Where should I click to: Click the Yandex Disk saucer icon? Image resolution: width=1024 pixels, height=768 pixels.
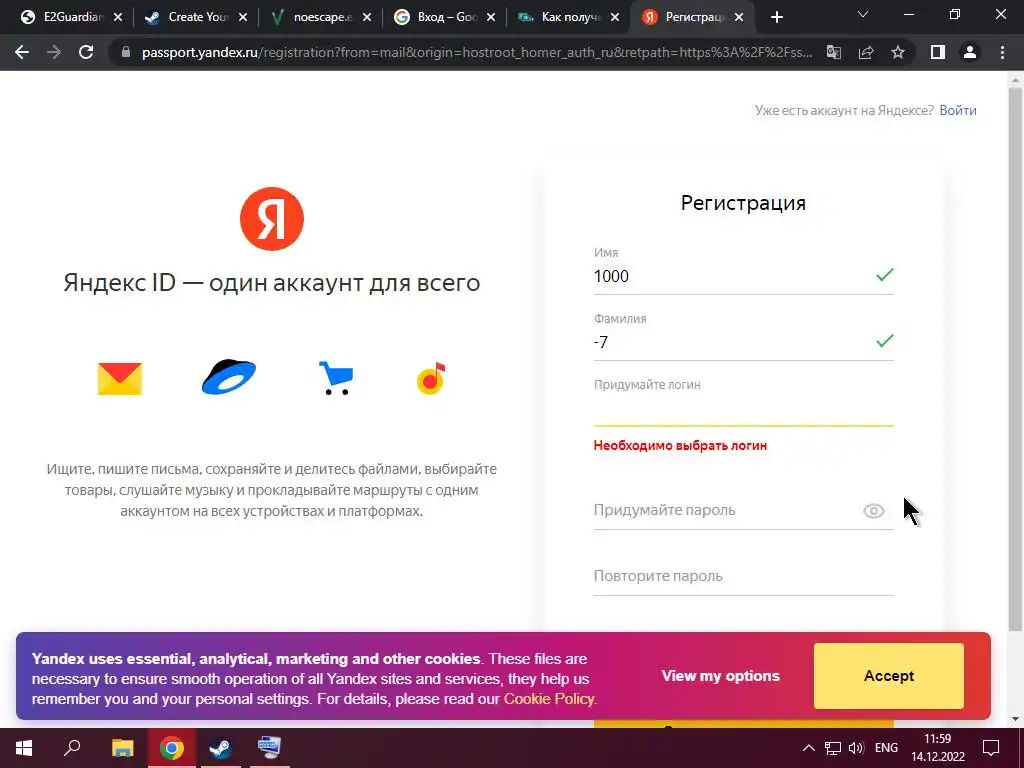tap(229, 377)
